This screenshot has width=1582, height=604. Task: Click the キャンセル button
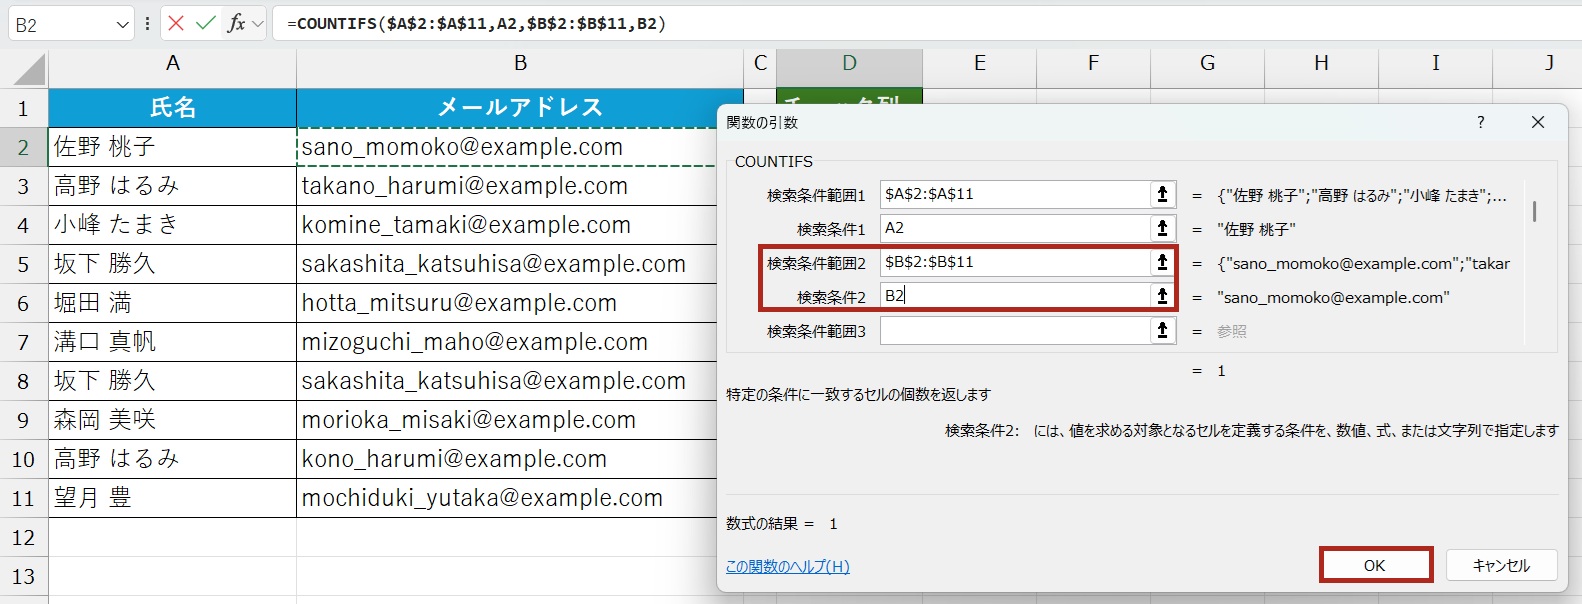tap(1501, 565)
